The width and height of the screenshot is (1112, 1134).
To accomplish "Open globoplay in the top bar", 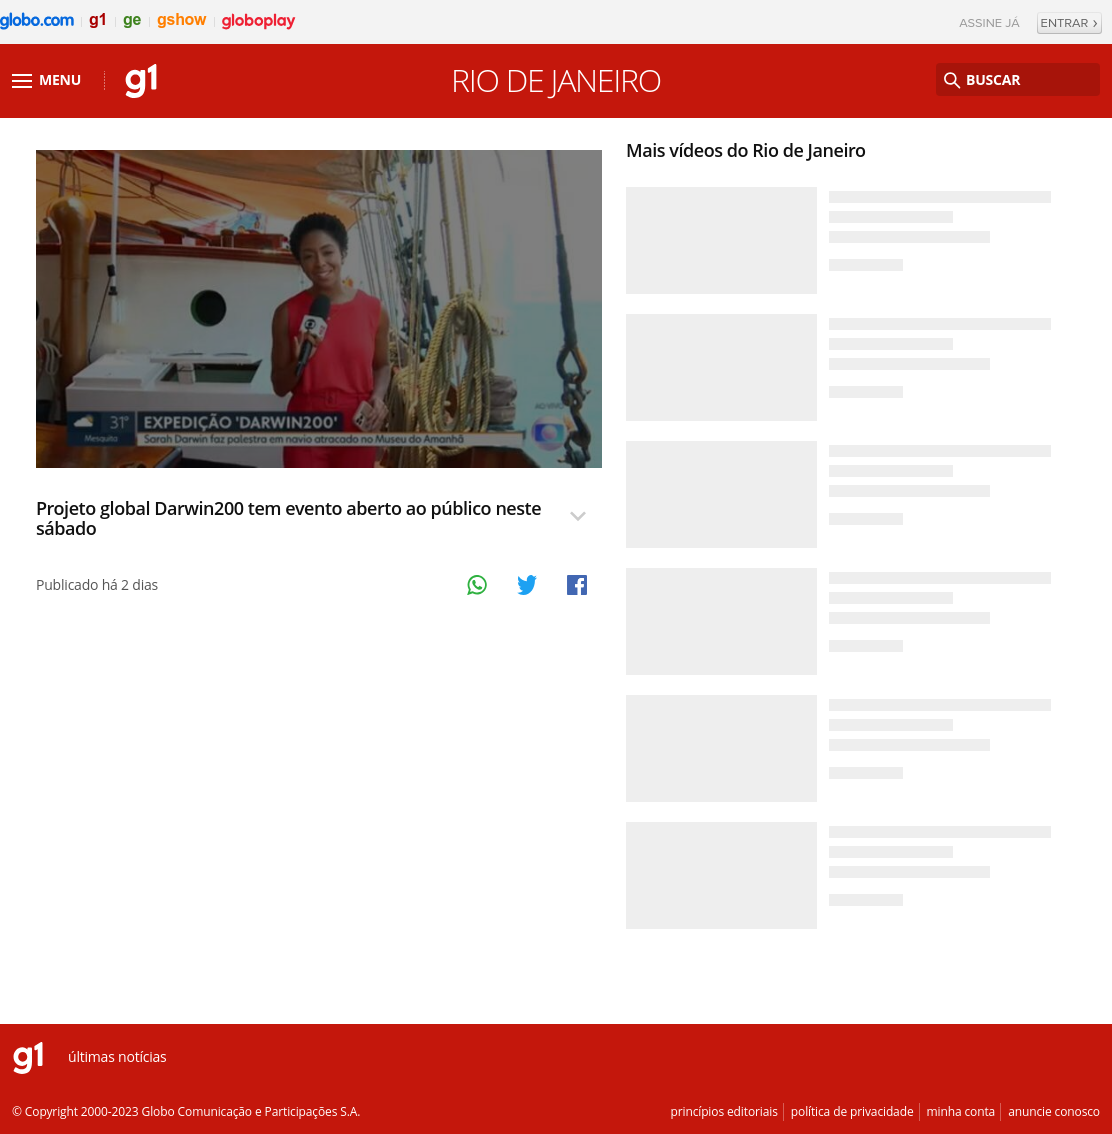I will (258, 21).
